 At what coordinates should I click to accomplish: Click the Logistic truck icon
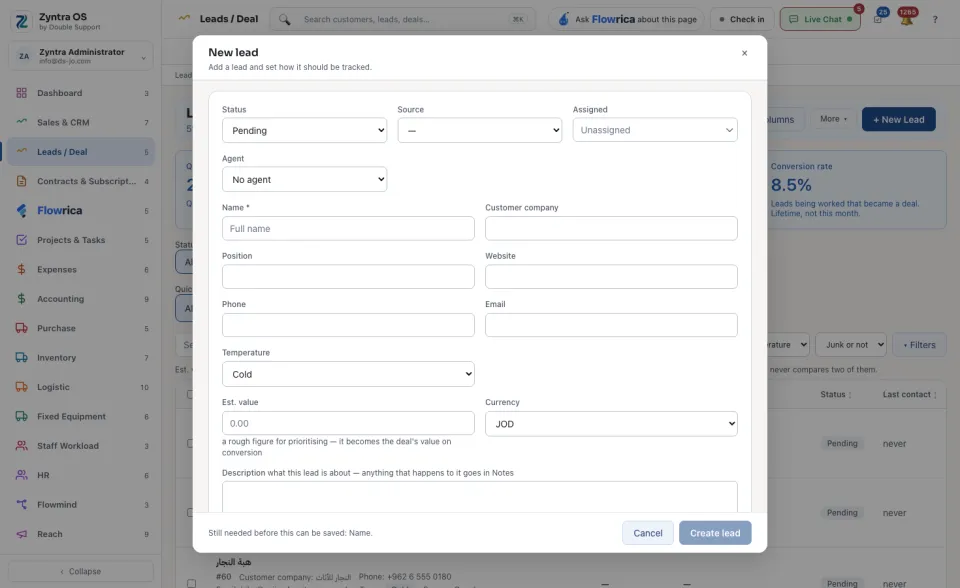(x=21, y=387)
